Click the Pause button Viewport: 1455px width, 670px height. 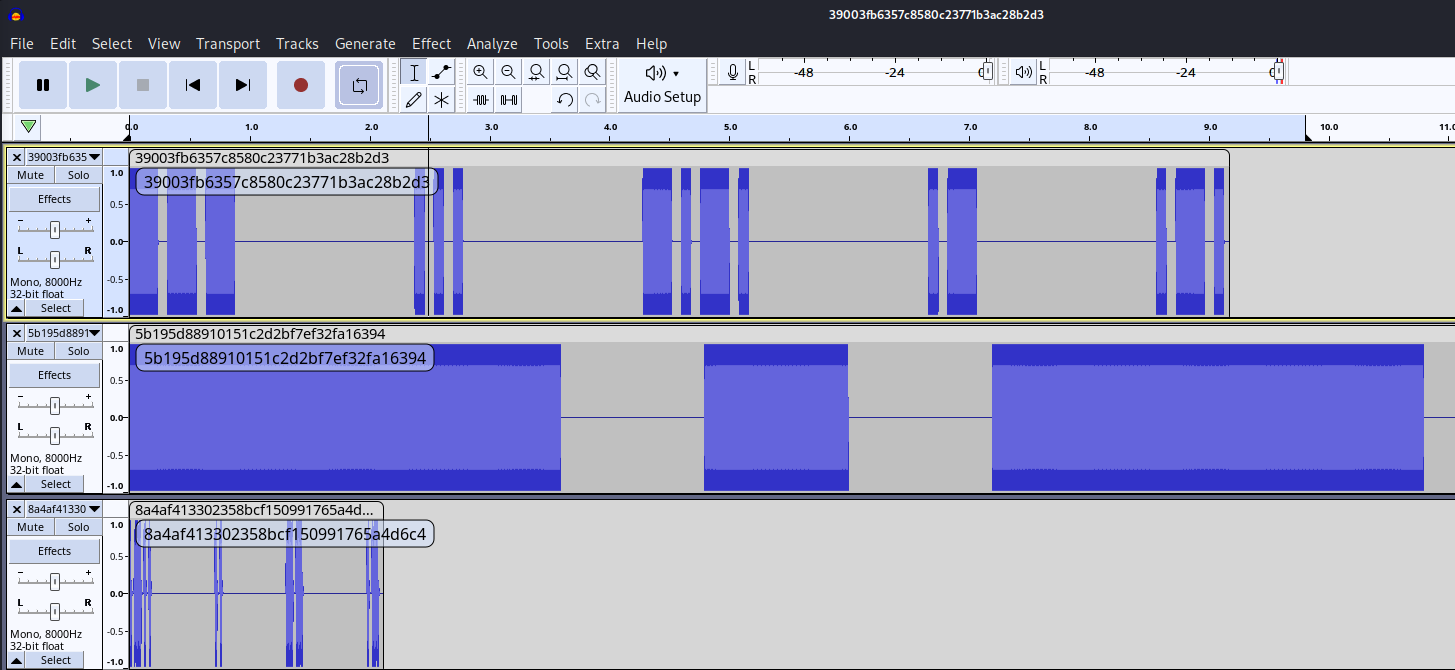[x=43, y=85]
